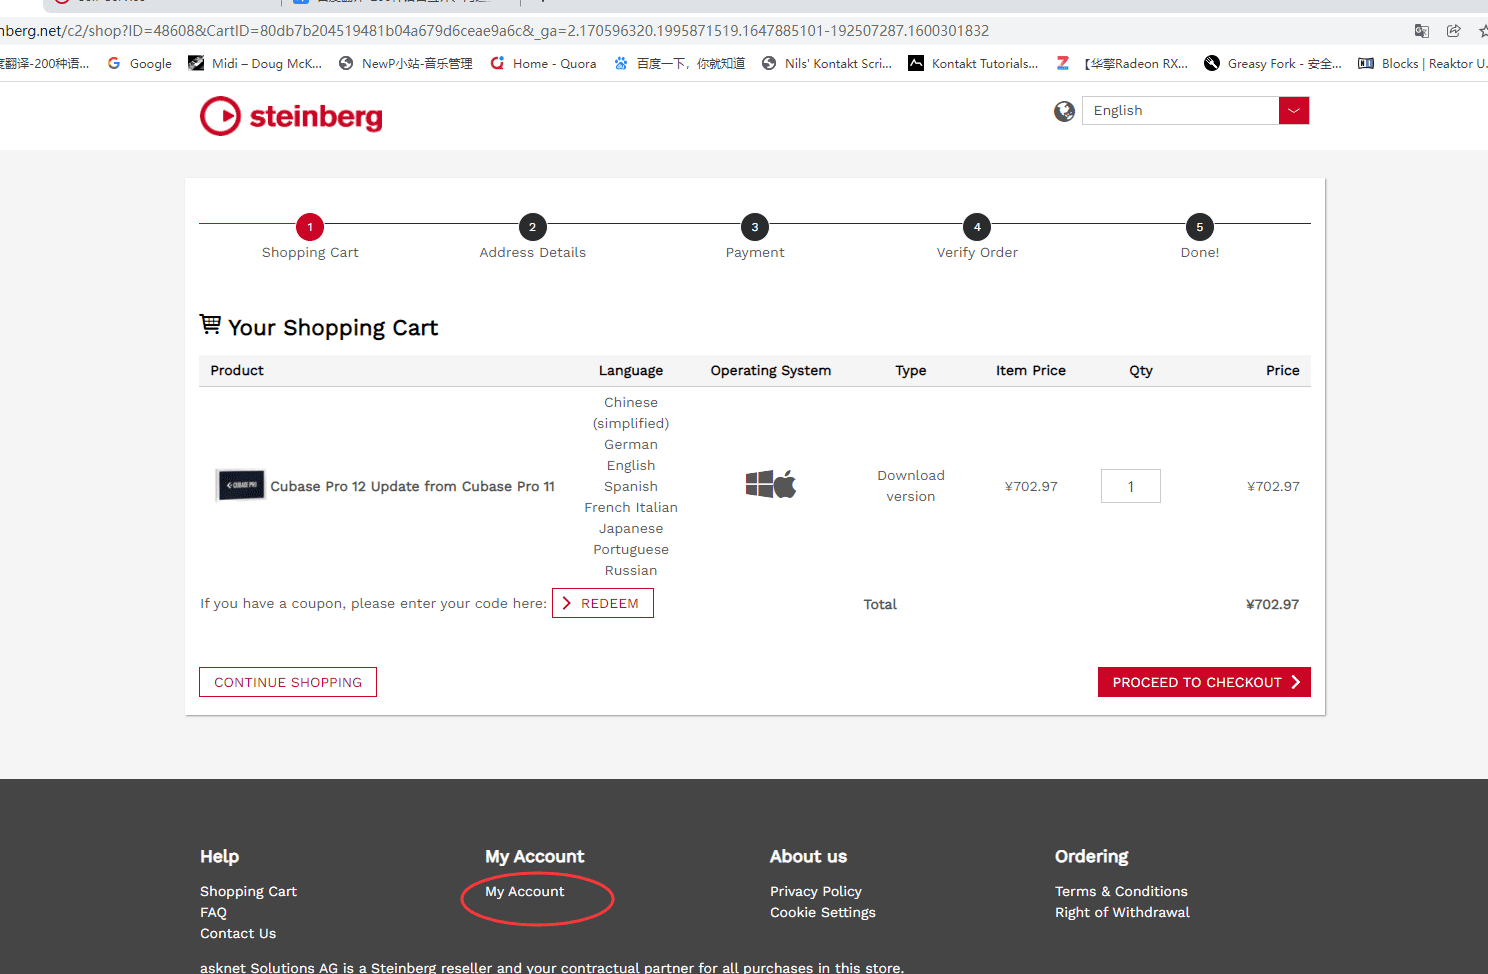Click the REDEEM coupon button

(603, 603)
